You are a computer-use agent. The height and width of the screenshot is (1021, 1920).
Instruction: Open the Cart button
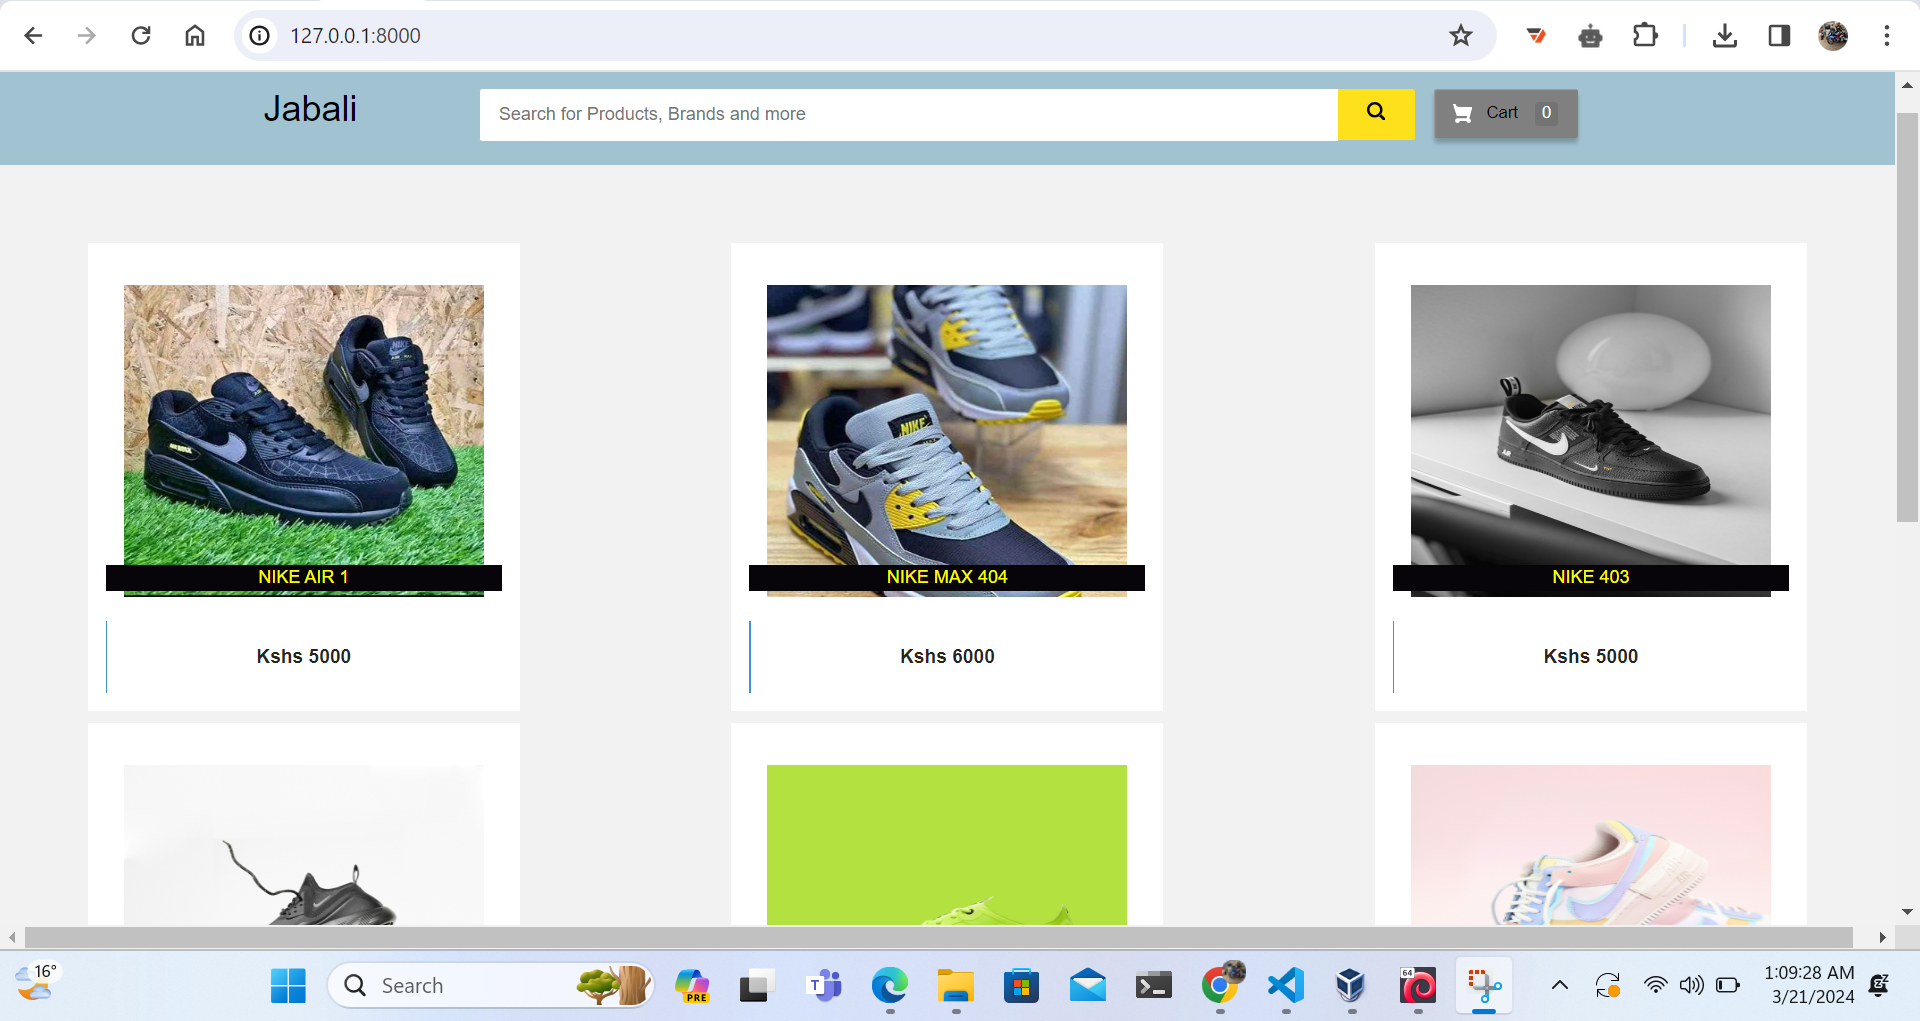[x=1506, y=114]
